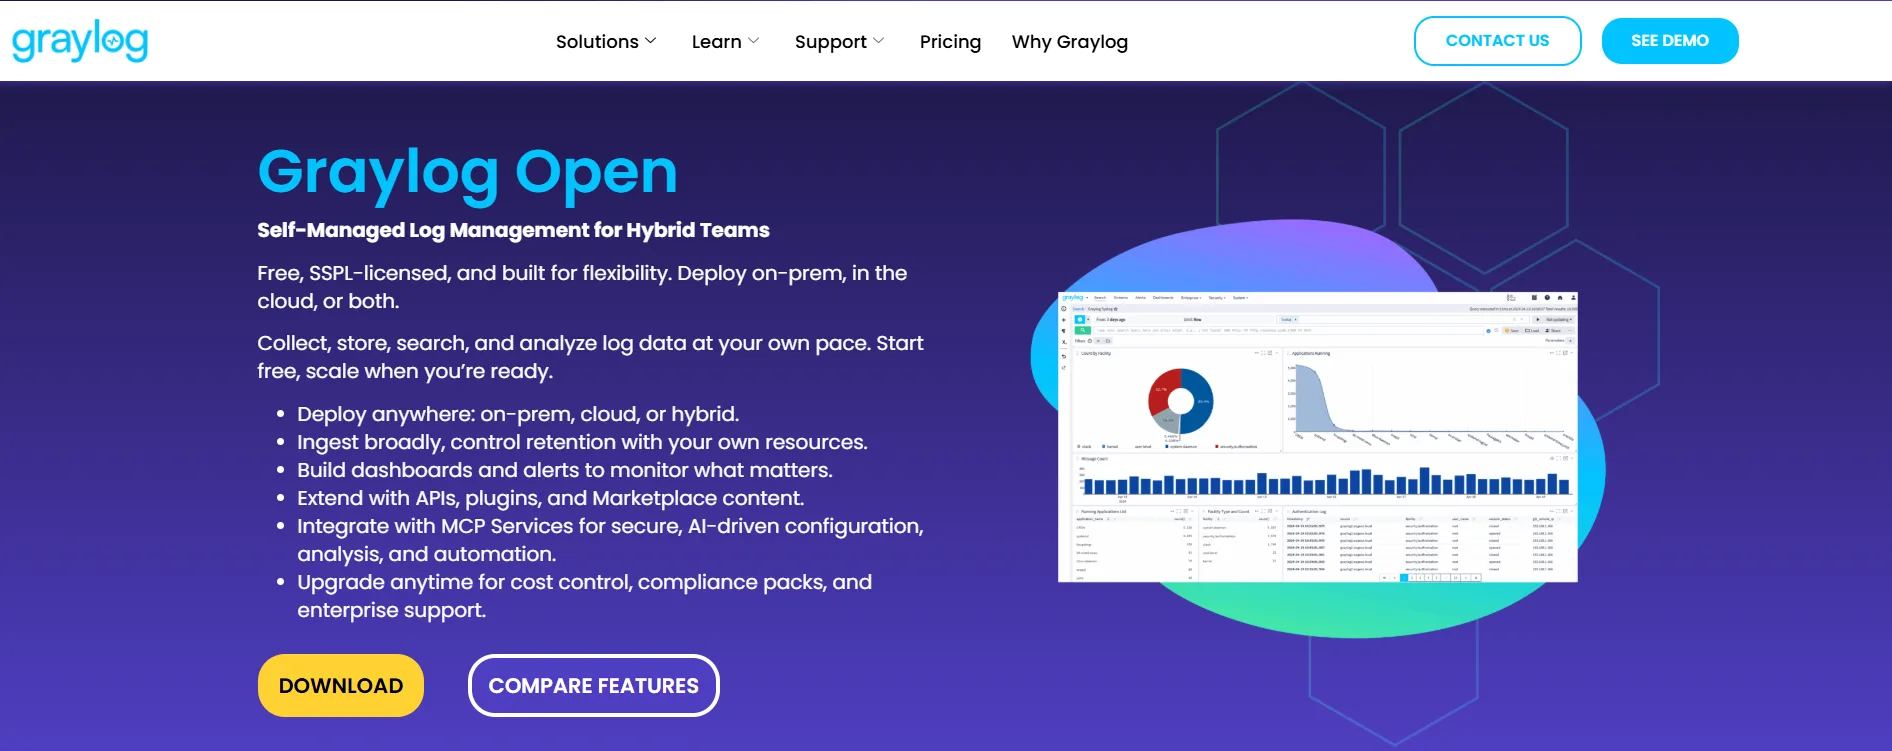
Task: Hit the yellow Download button
Action: [x=341, y=686]
